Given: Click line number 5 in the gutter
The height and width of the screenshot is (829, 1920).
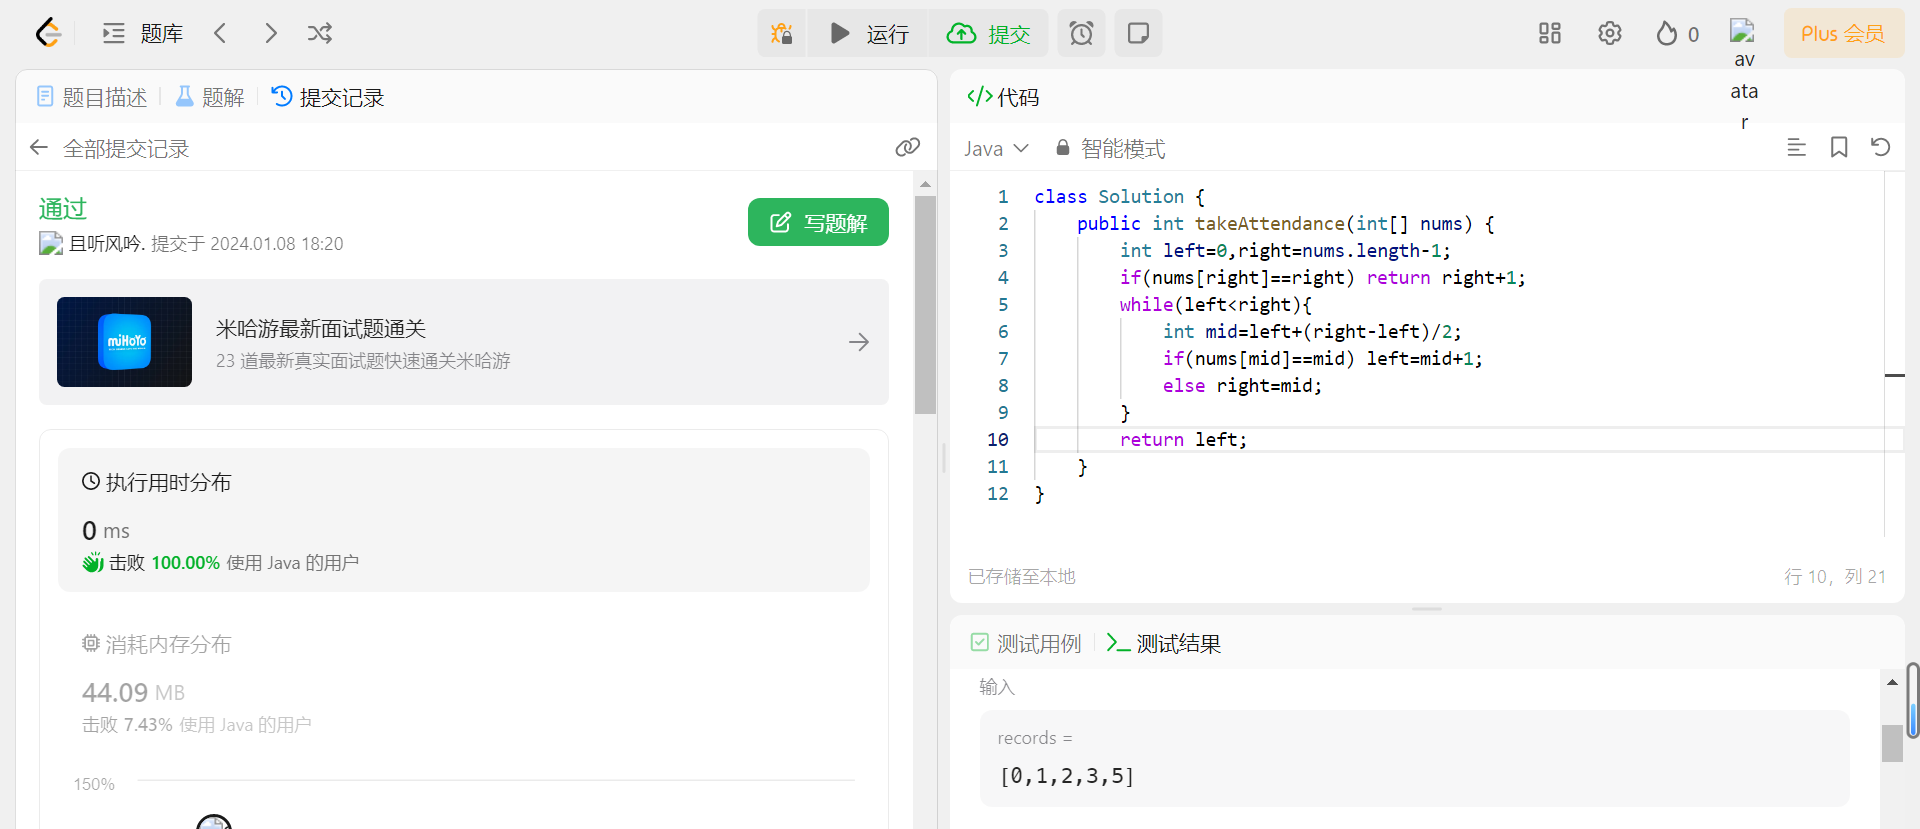Looking at the screenshot, I should [x=1003, y=304].
